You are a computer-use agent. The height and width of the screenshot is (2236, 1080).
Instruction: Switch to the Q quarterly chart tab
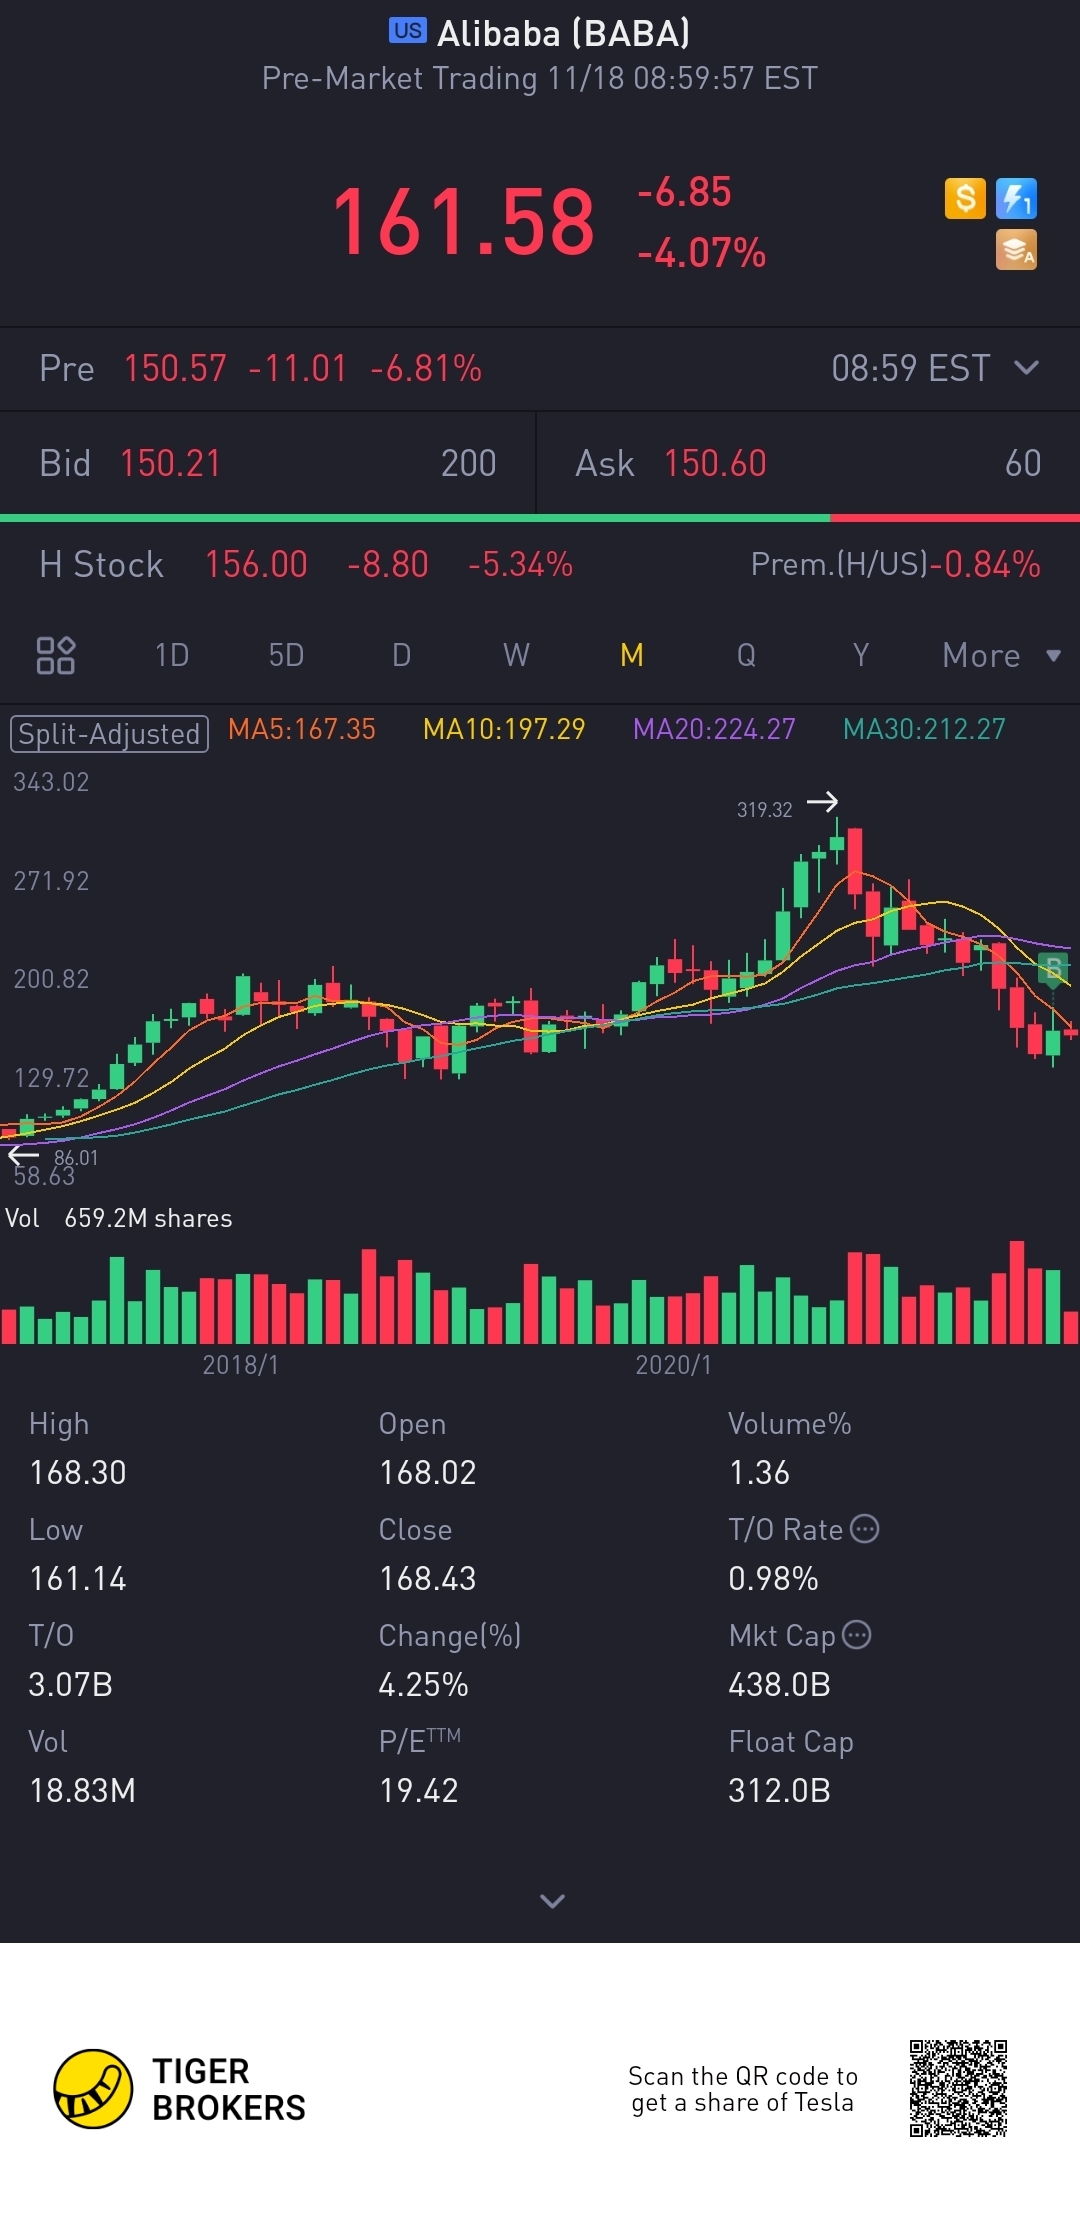pyautogui.click(x=746, y=655)
